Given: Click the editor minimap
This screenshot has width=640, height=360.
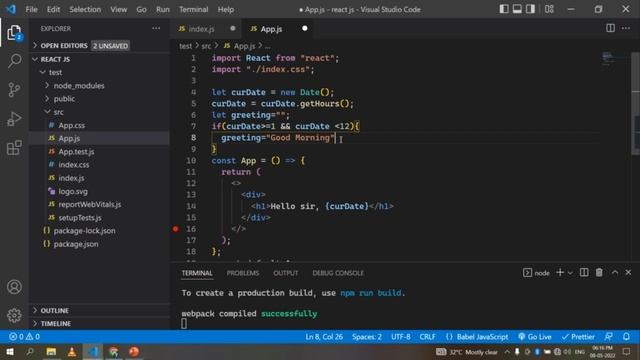Looking at the screenshot, I should tap(608, 59).
